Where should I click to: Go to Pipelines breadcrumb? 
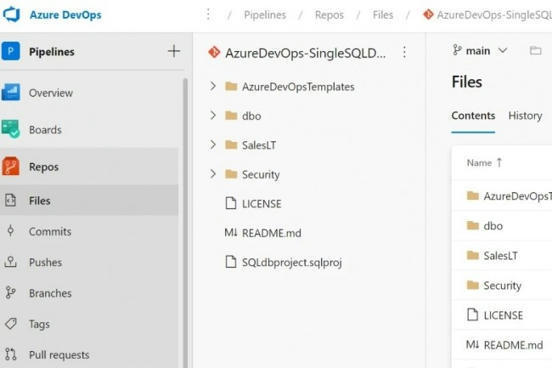[x=265, y=15]
